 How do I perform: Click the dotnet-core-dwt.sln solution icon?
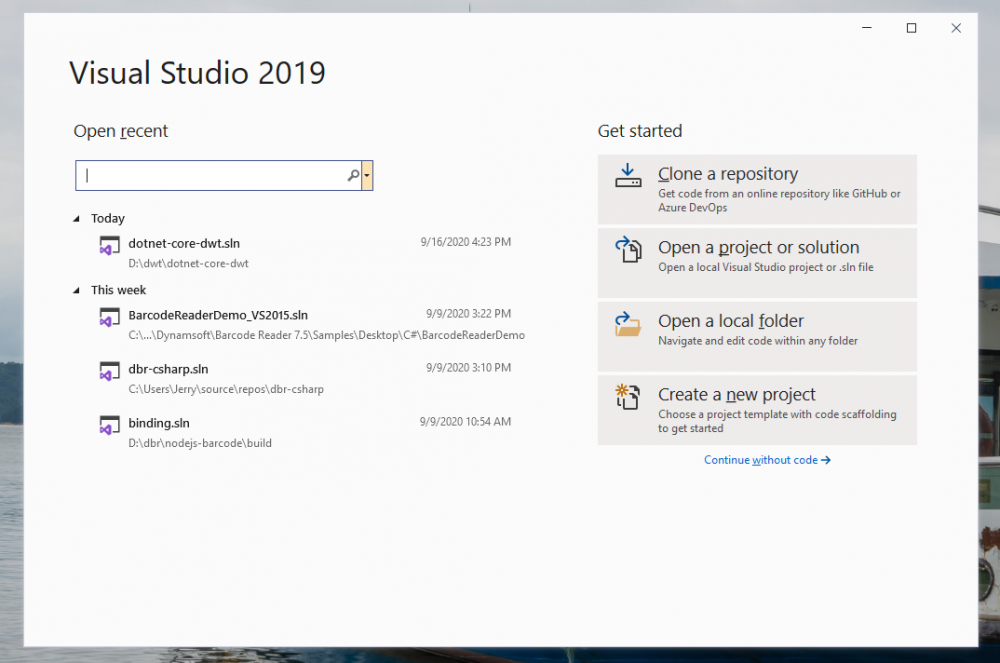click(x=109, y=246)
